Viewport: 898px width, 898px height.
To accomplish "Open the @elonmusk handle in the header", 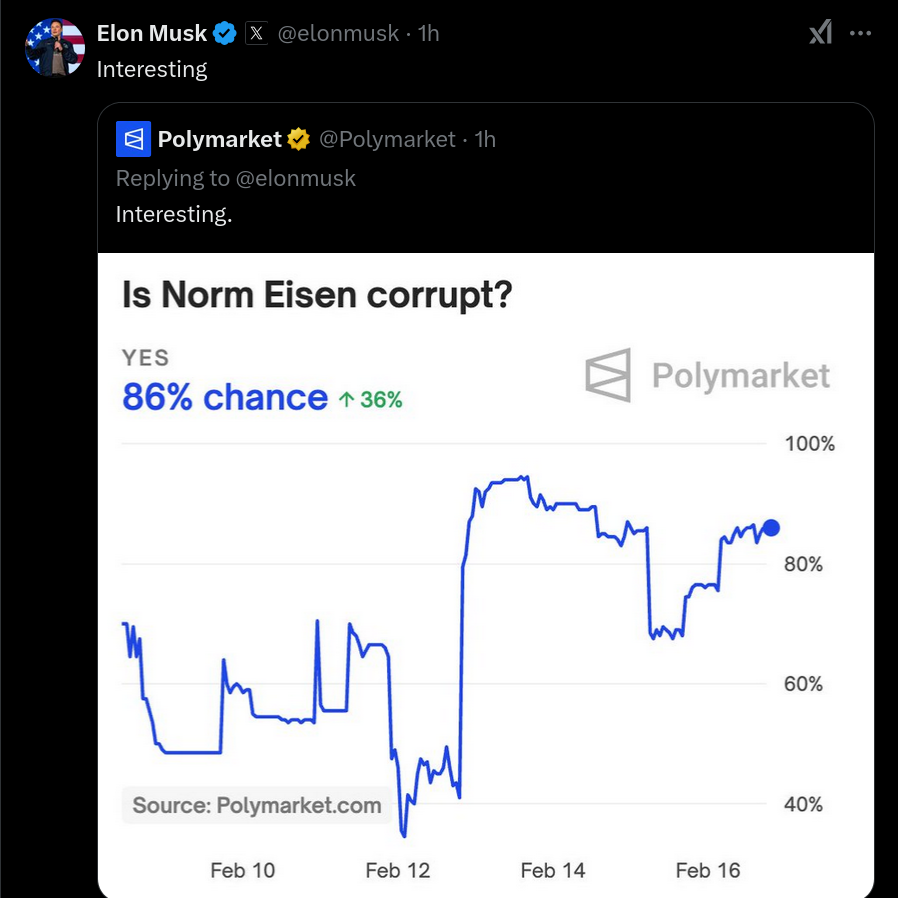I will [x=338, y=33].
